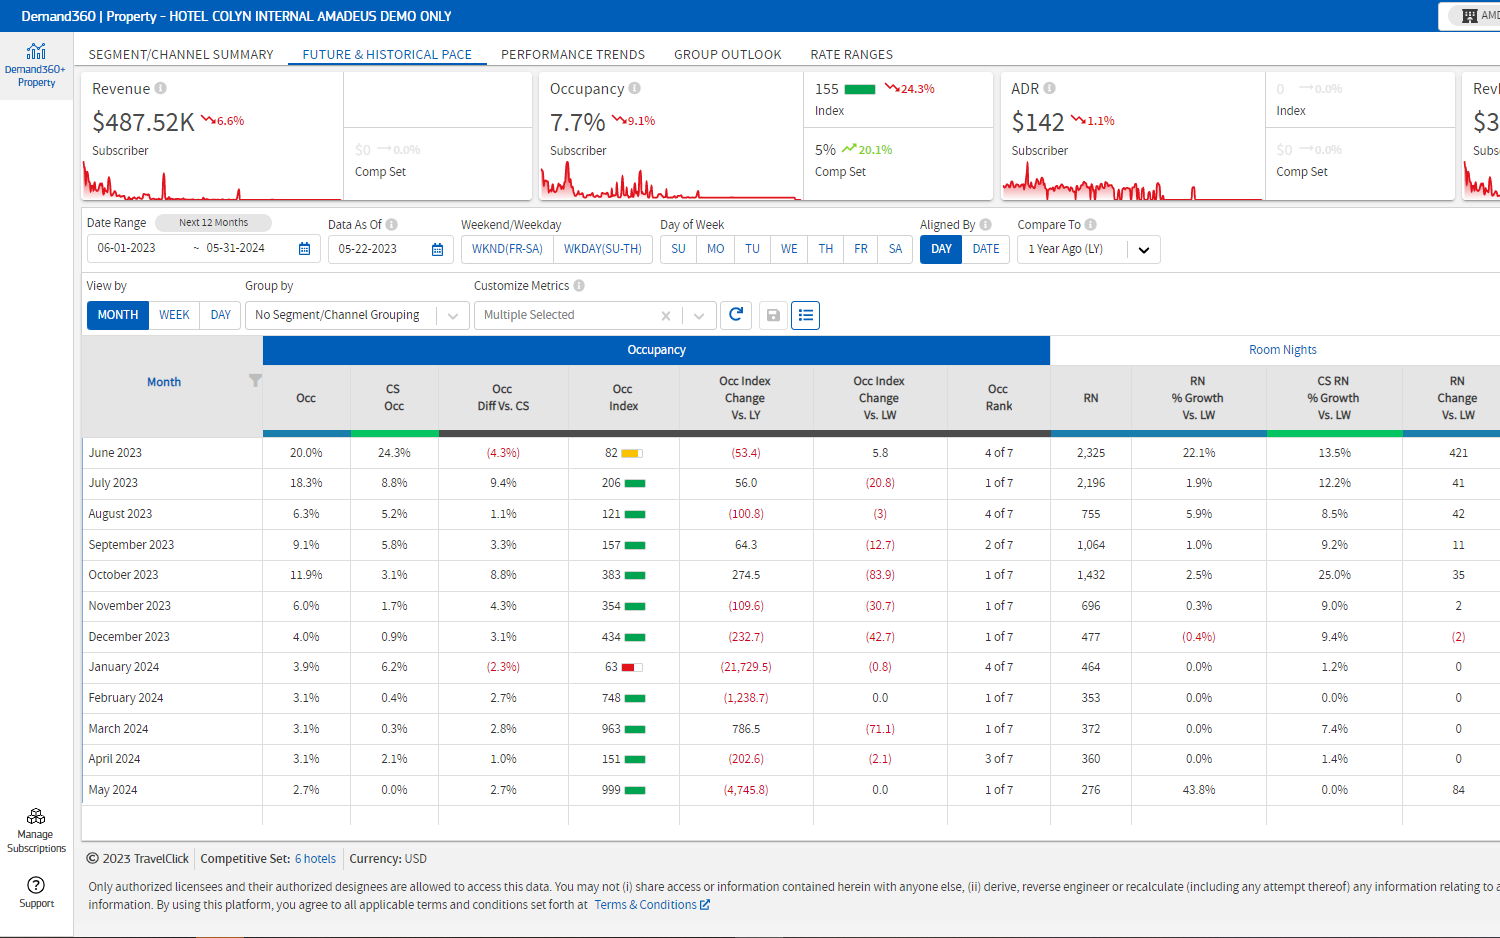Screen dimensions: 1500x938
Task: Click the save view disk icon
Action: pyautogui.click(x=773, y=315)
